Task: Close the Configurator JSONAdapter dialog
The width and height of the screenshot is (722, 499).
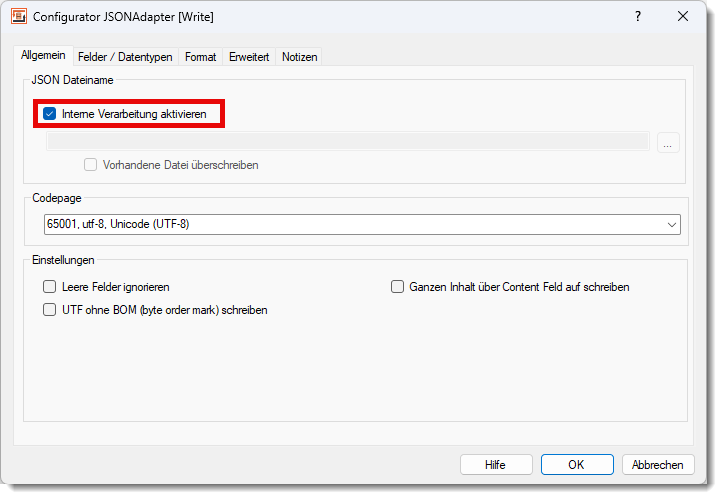Action: coord(683,17)
